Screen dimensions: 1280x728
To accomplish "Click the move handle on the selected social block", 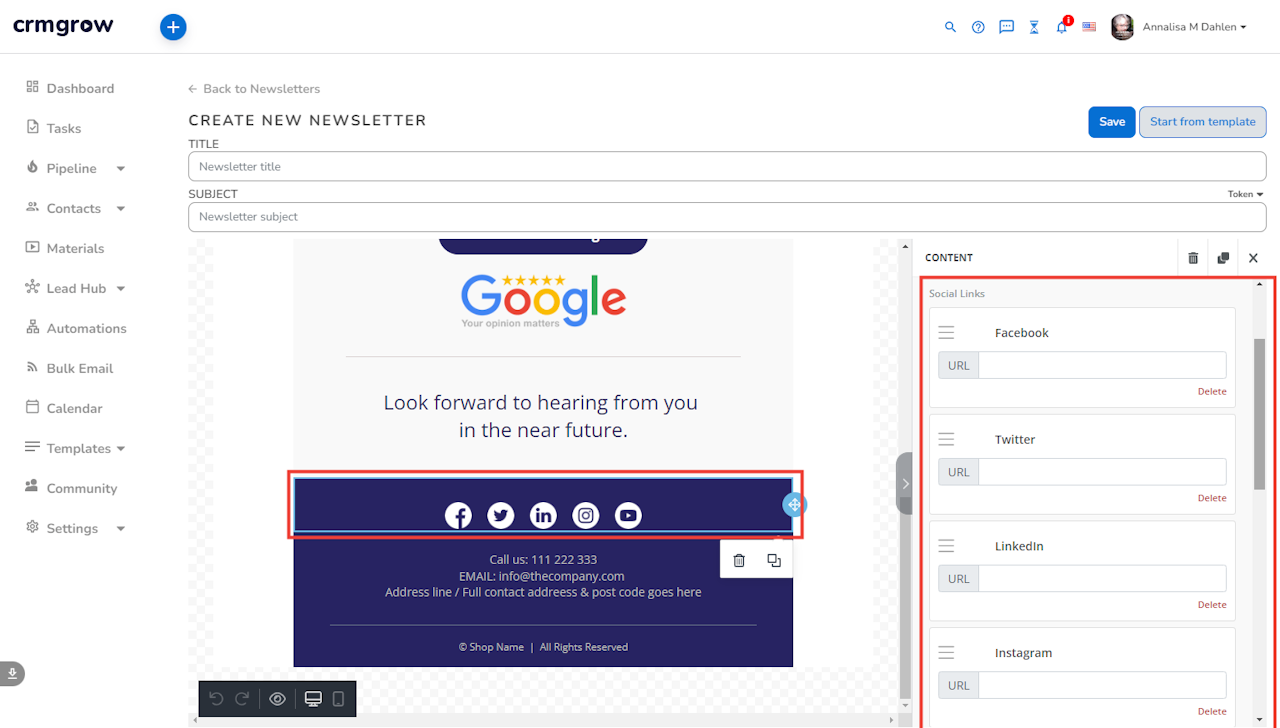I will (x=794, y=505).
